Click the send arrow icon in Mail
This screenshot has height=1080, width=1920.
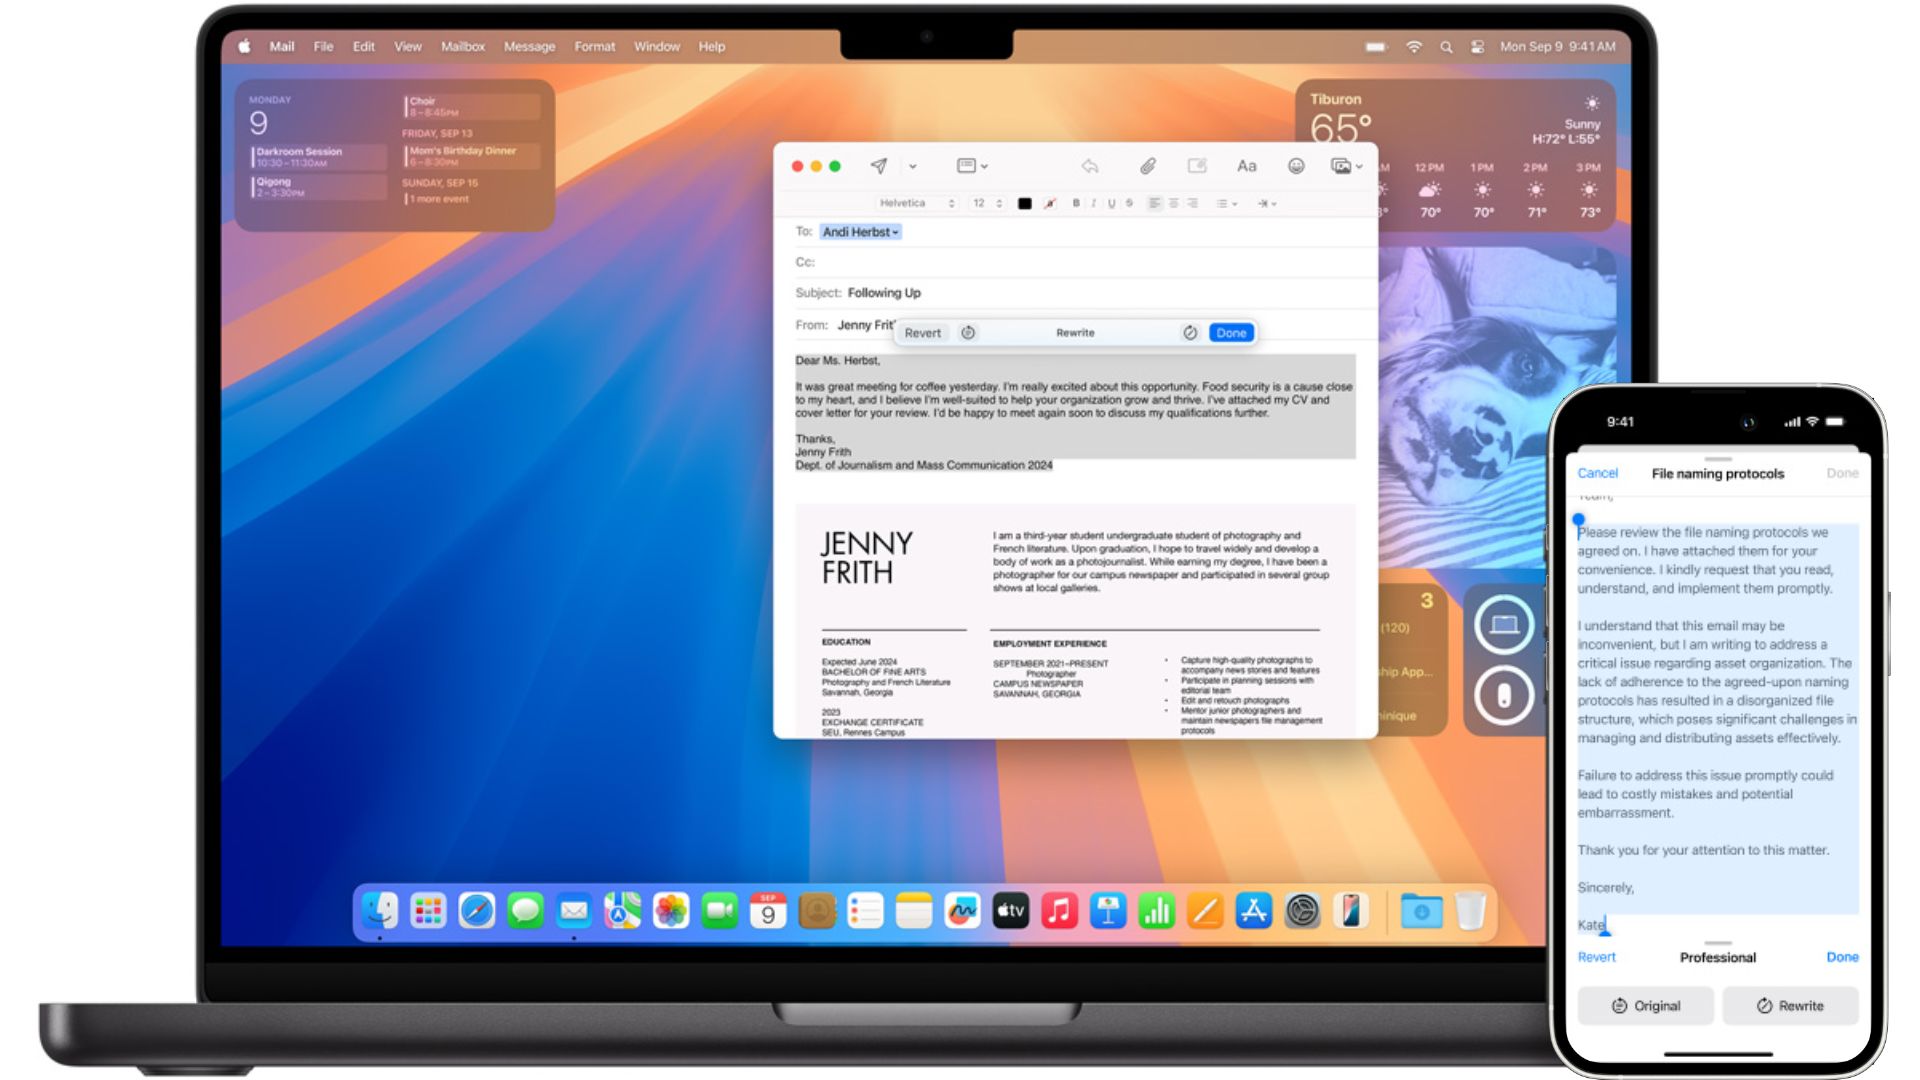tap(877, 165)
